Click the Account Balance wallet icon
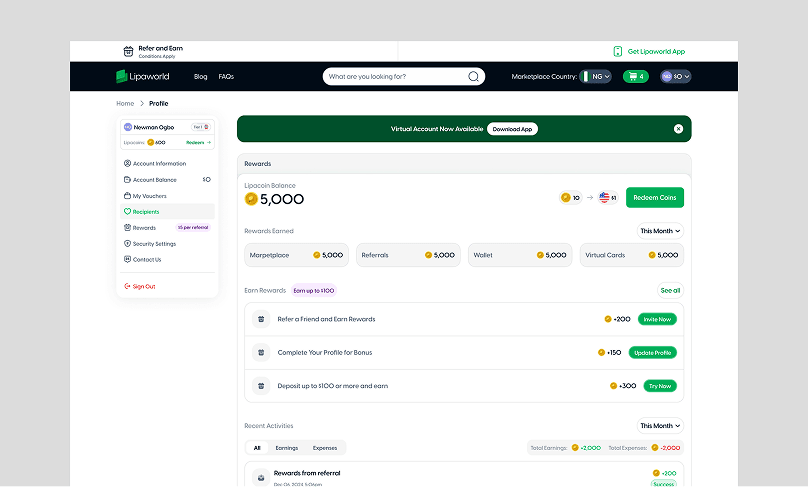Screen dimensions: 808x487 tap(127, 179)
